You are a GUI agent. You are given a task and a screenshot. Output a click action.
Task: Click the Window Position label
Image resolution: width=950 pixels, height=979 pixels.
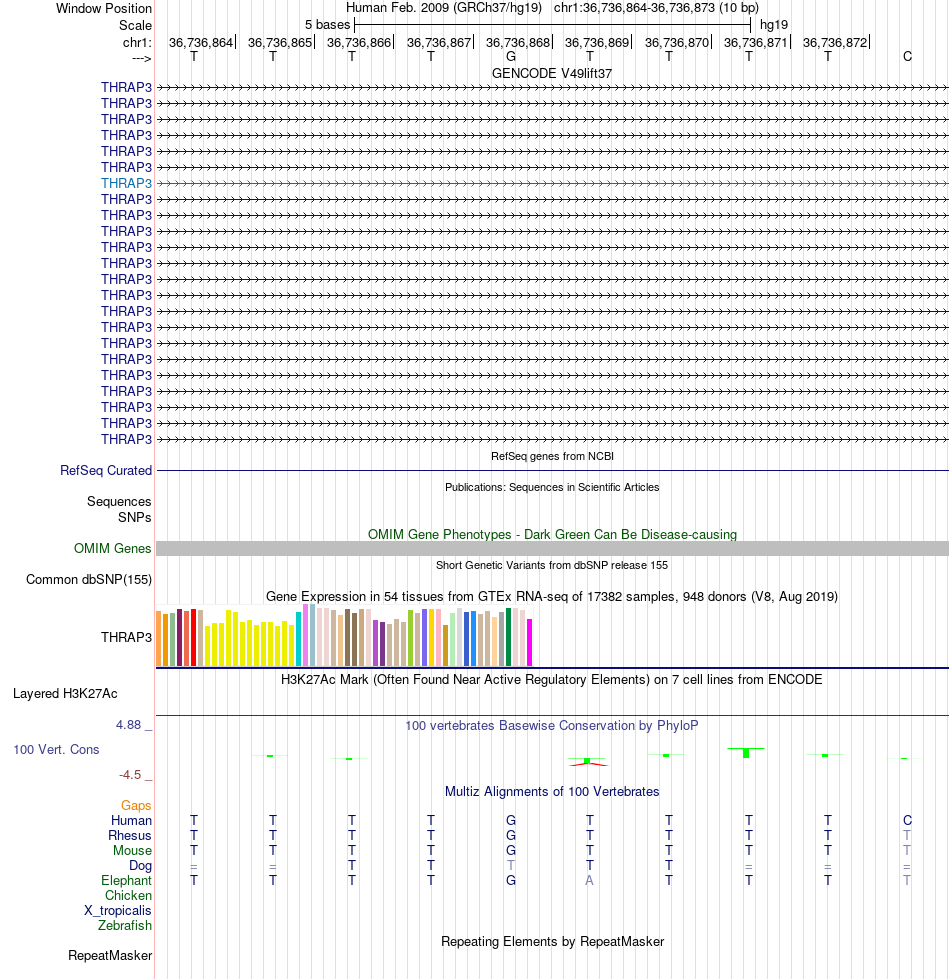point(104,8)
